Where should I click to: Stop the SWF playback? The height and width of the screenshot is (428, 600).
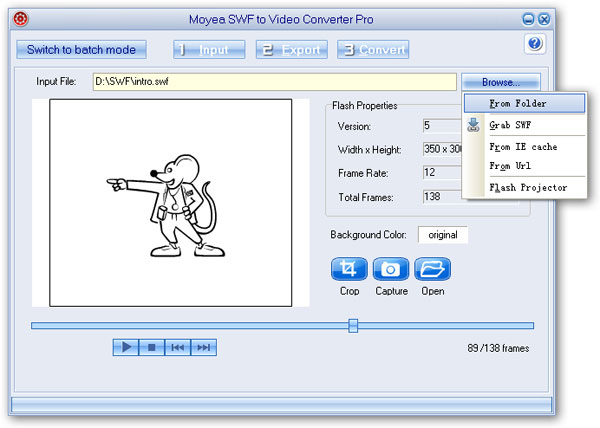point(152,347)
